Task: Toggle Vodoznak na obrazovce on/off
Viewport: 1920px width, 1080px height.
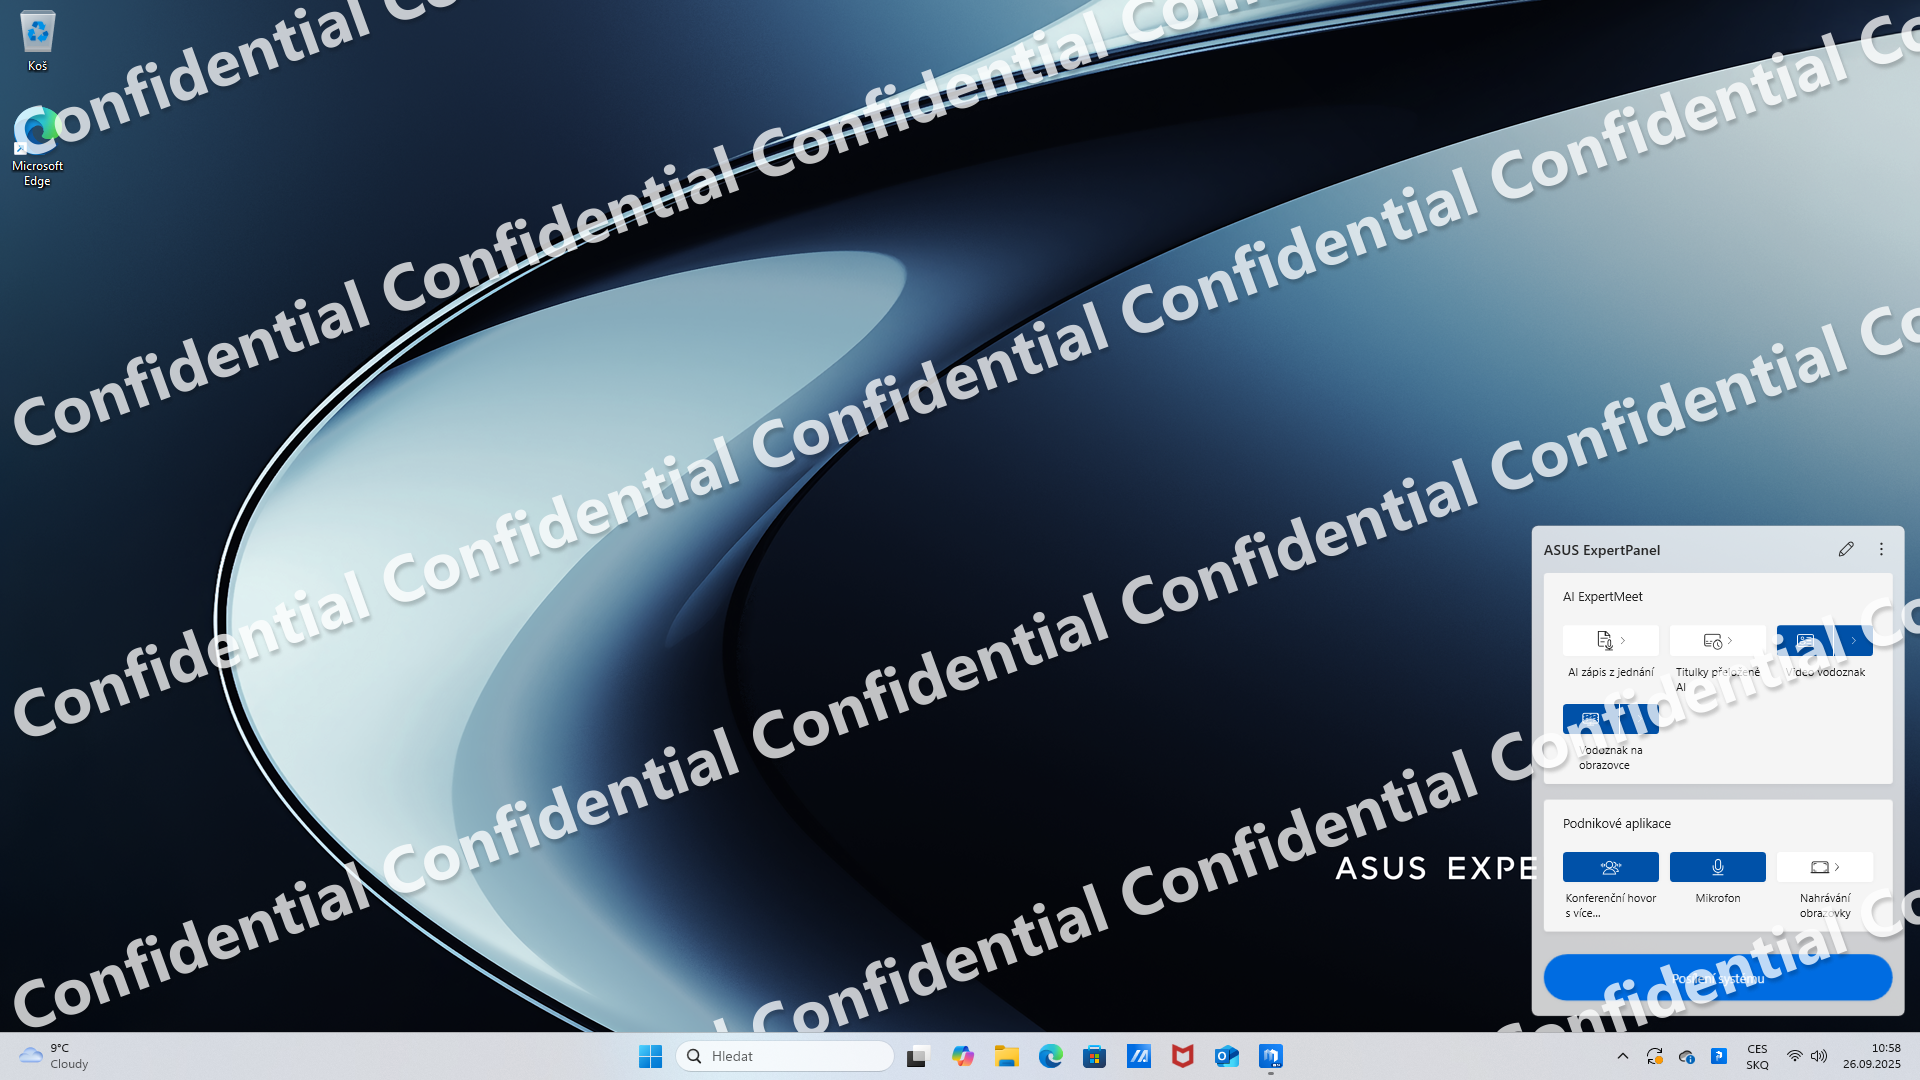Action: [x=1591, y=719]
